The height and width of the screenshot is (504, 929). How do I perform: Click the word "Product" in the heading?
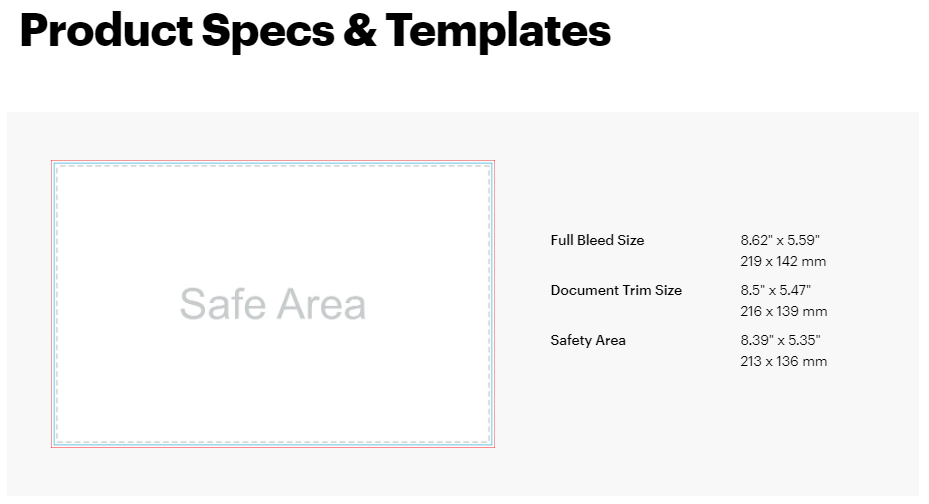[x=104, y=31]
